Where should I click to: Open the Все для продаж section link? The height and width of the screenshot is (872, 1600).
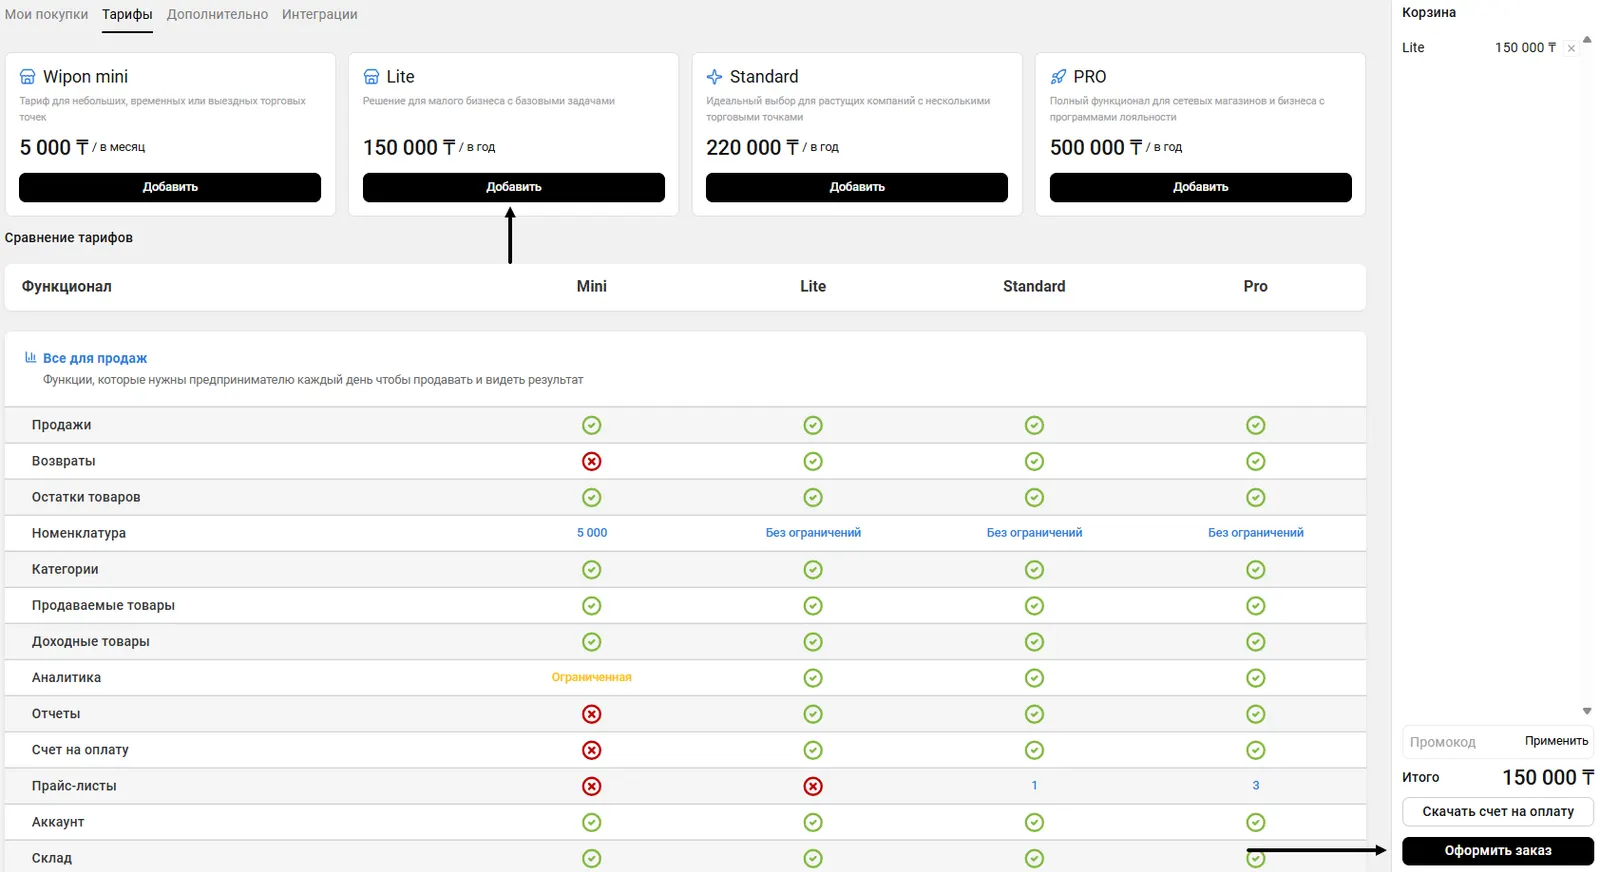pos(95,358)
